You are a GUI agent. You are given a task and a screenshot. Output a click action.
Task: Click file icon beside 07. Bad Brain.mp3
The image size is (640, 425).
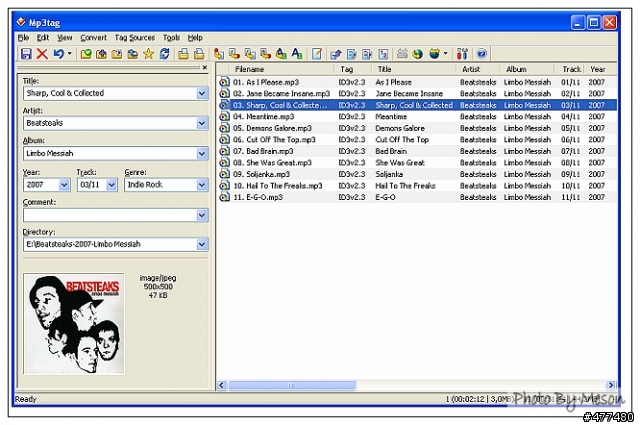[224, 151]
